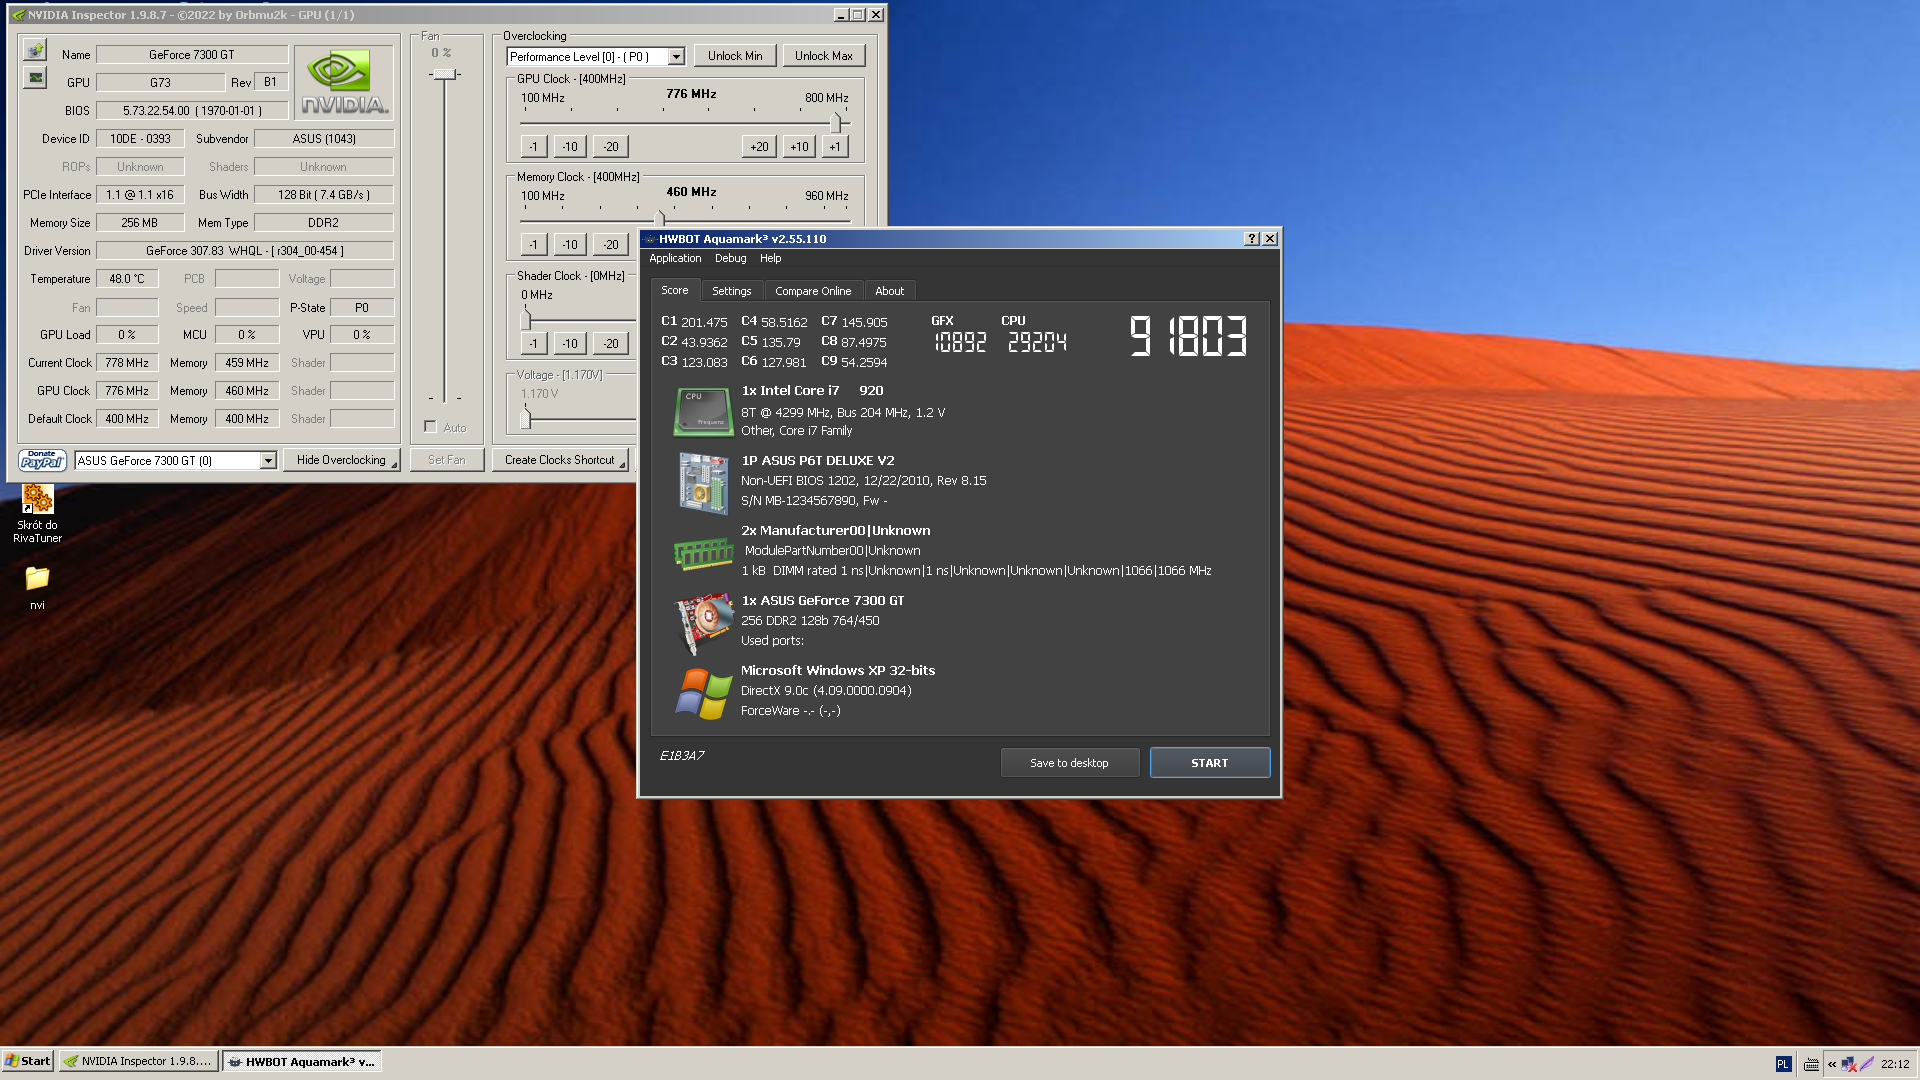Viewport: 1920px width, 1080px height.
Task: Click Memory Clock -20 button
Action: [x=611, y=245]
